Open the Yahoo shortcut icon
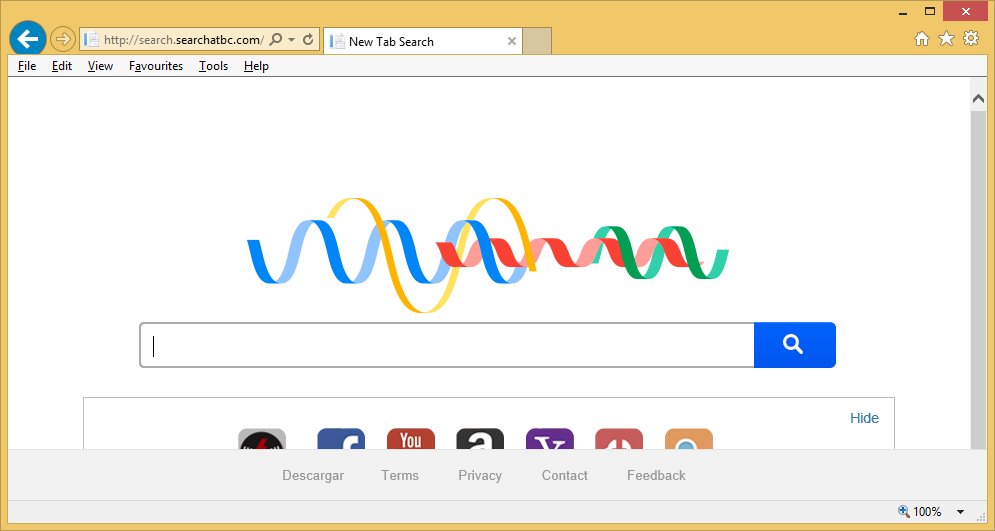Screen dimensions: 995x531 point(550,439)
